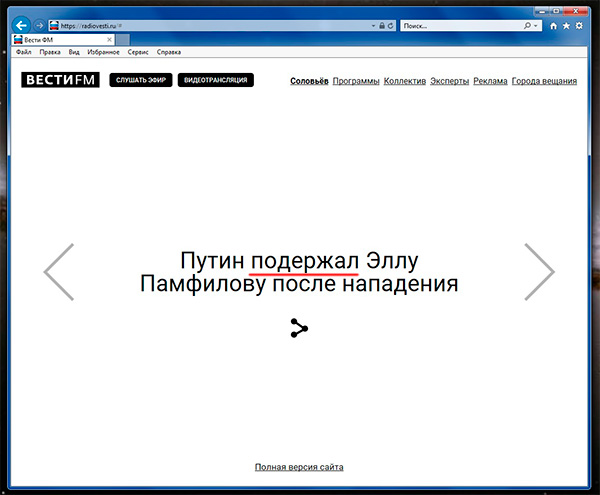This screenshot has width=600, height=495.
Task: Click the share icon below the headline
Action: click(299, 328)
